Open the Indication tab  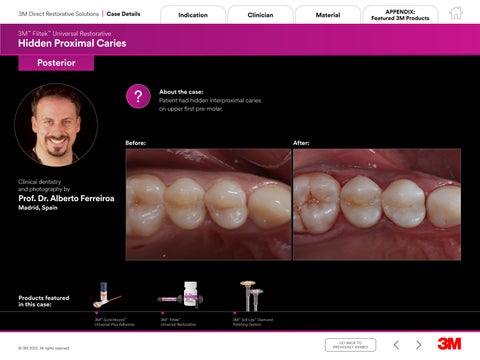click(x=193, y=15)
